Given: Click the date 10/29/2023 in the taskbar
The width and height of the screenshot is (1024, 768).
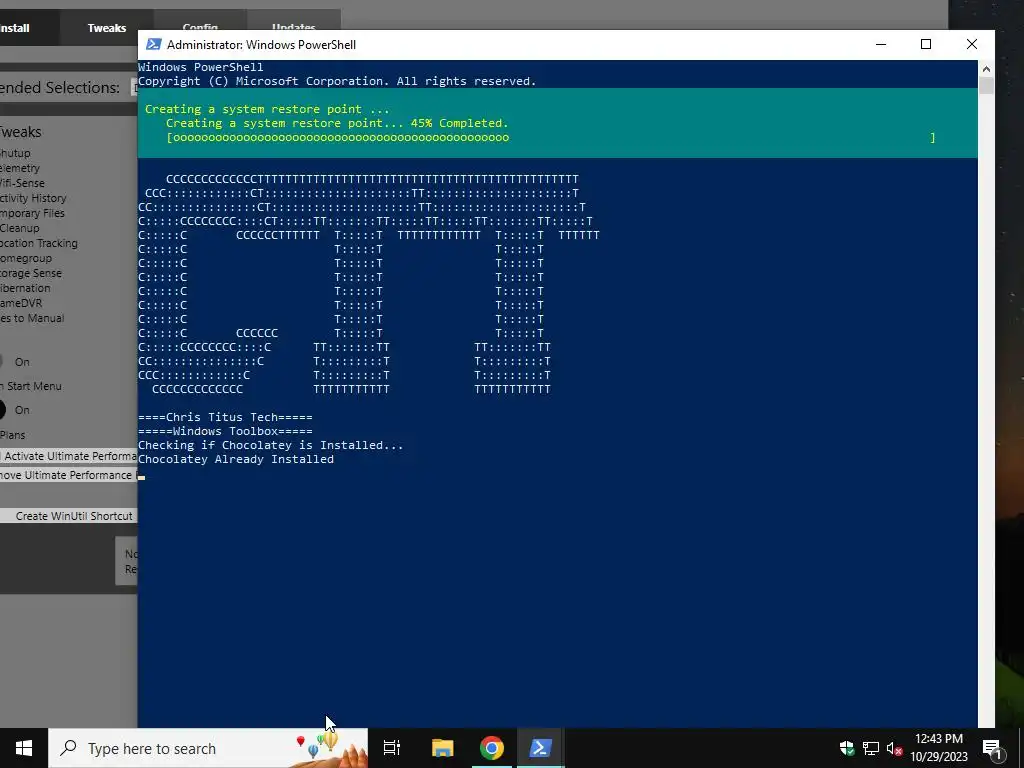Looking at the screenshot, I should point(939,757).
